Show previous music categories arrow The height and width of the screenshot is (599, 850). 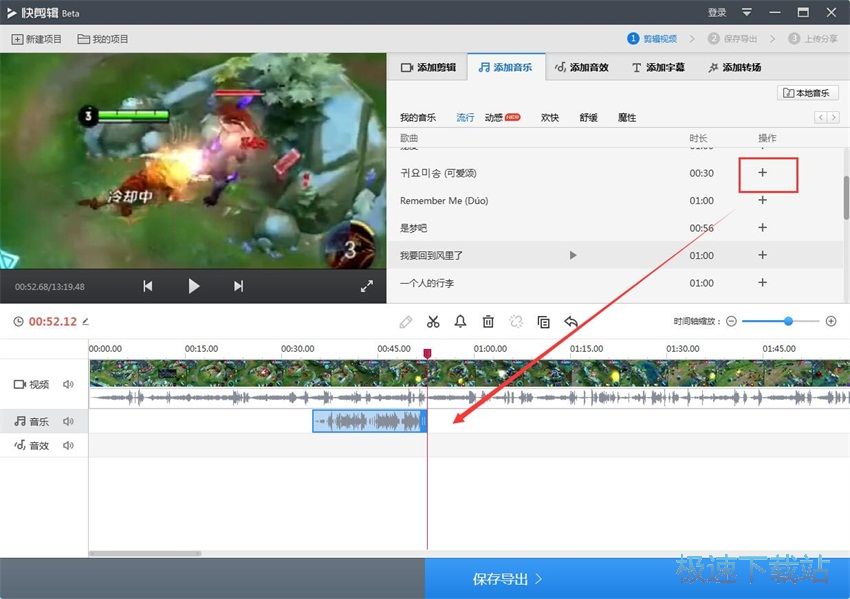pyautogui.click(x=821, y=117)
